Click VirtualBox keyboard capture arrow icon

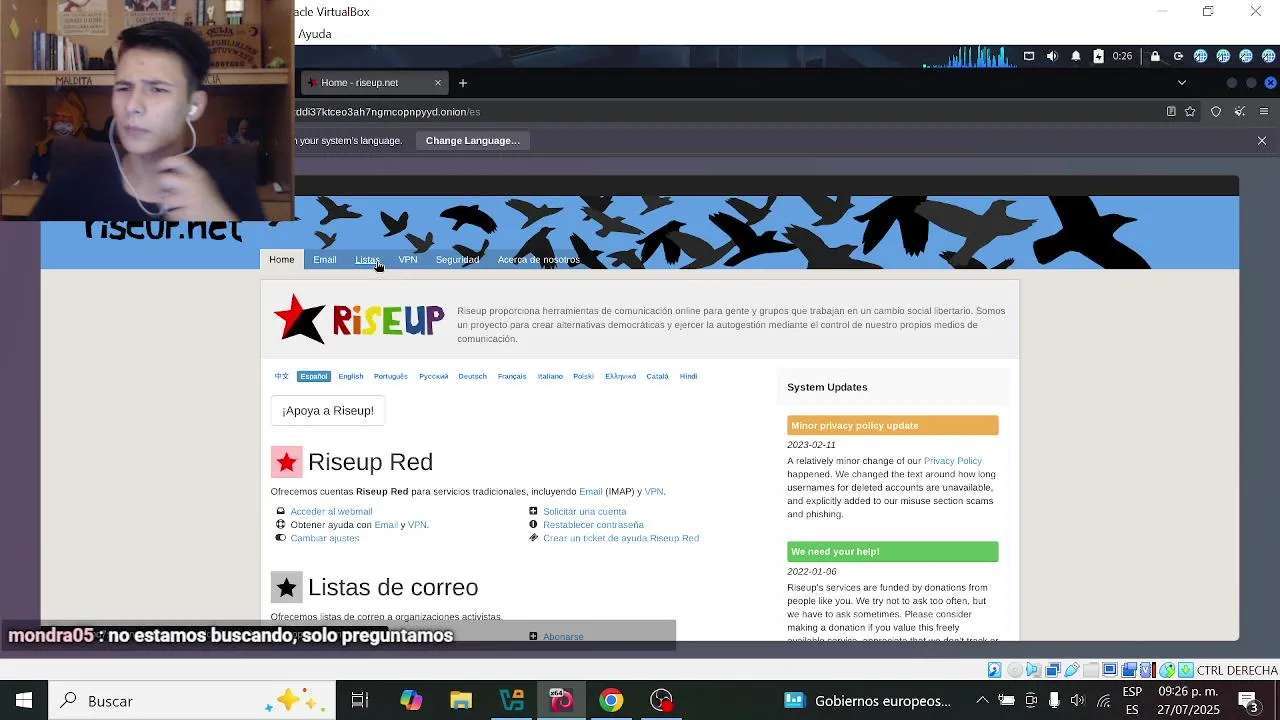(1186, 670)
